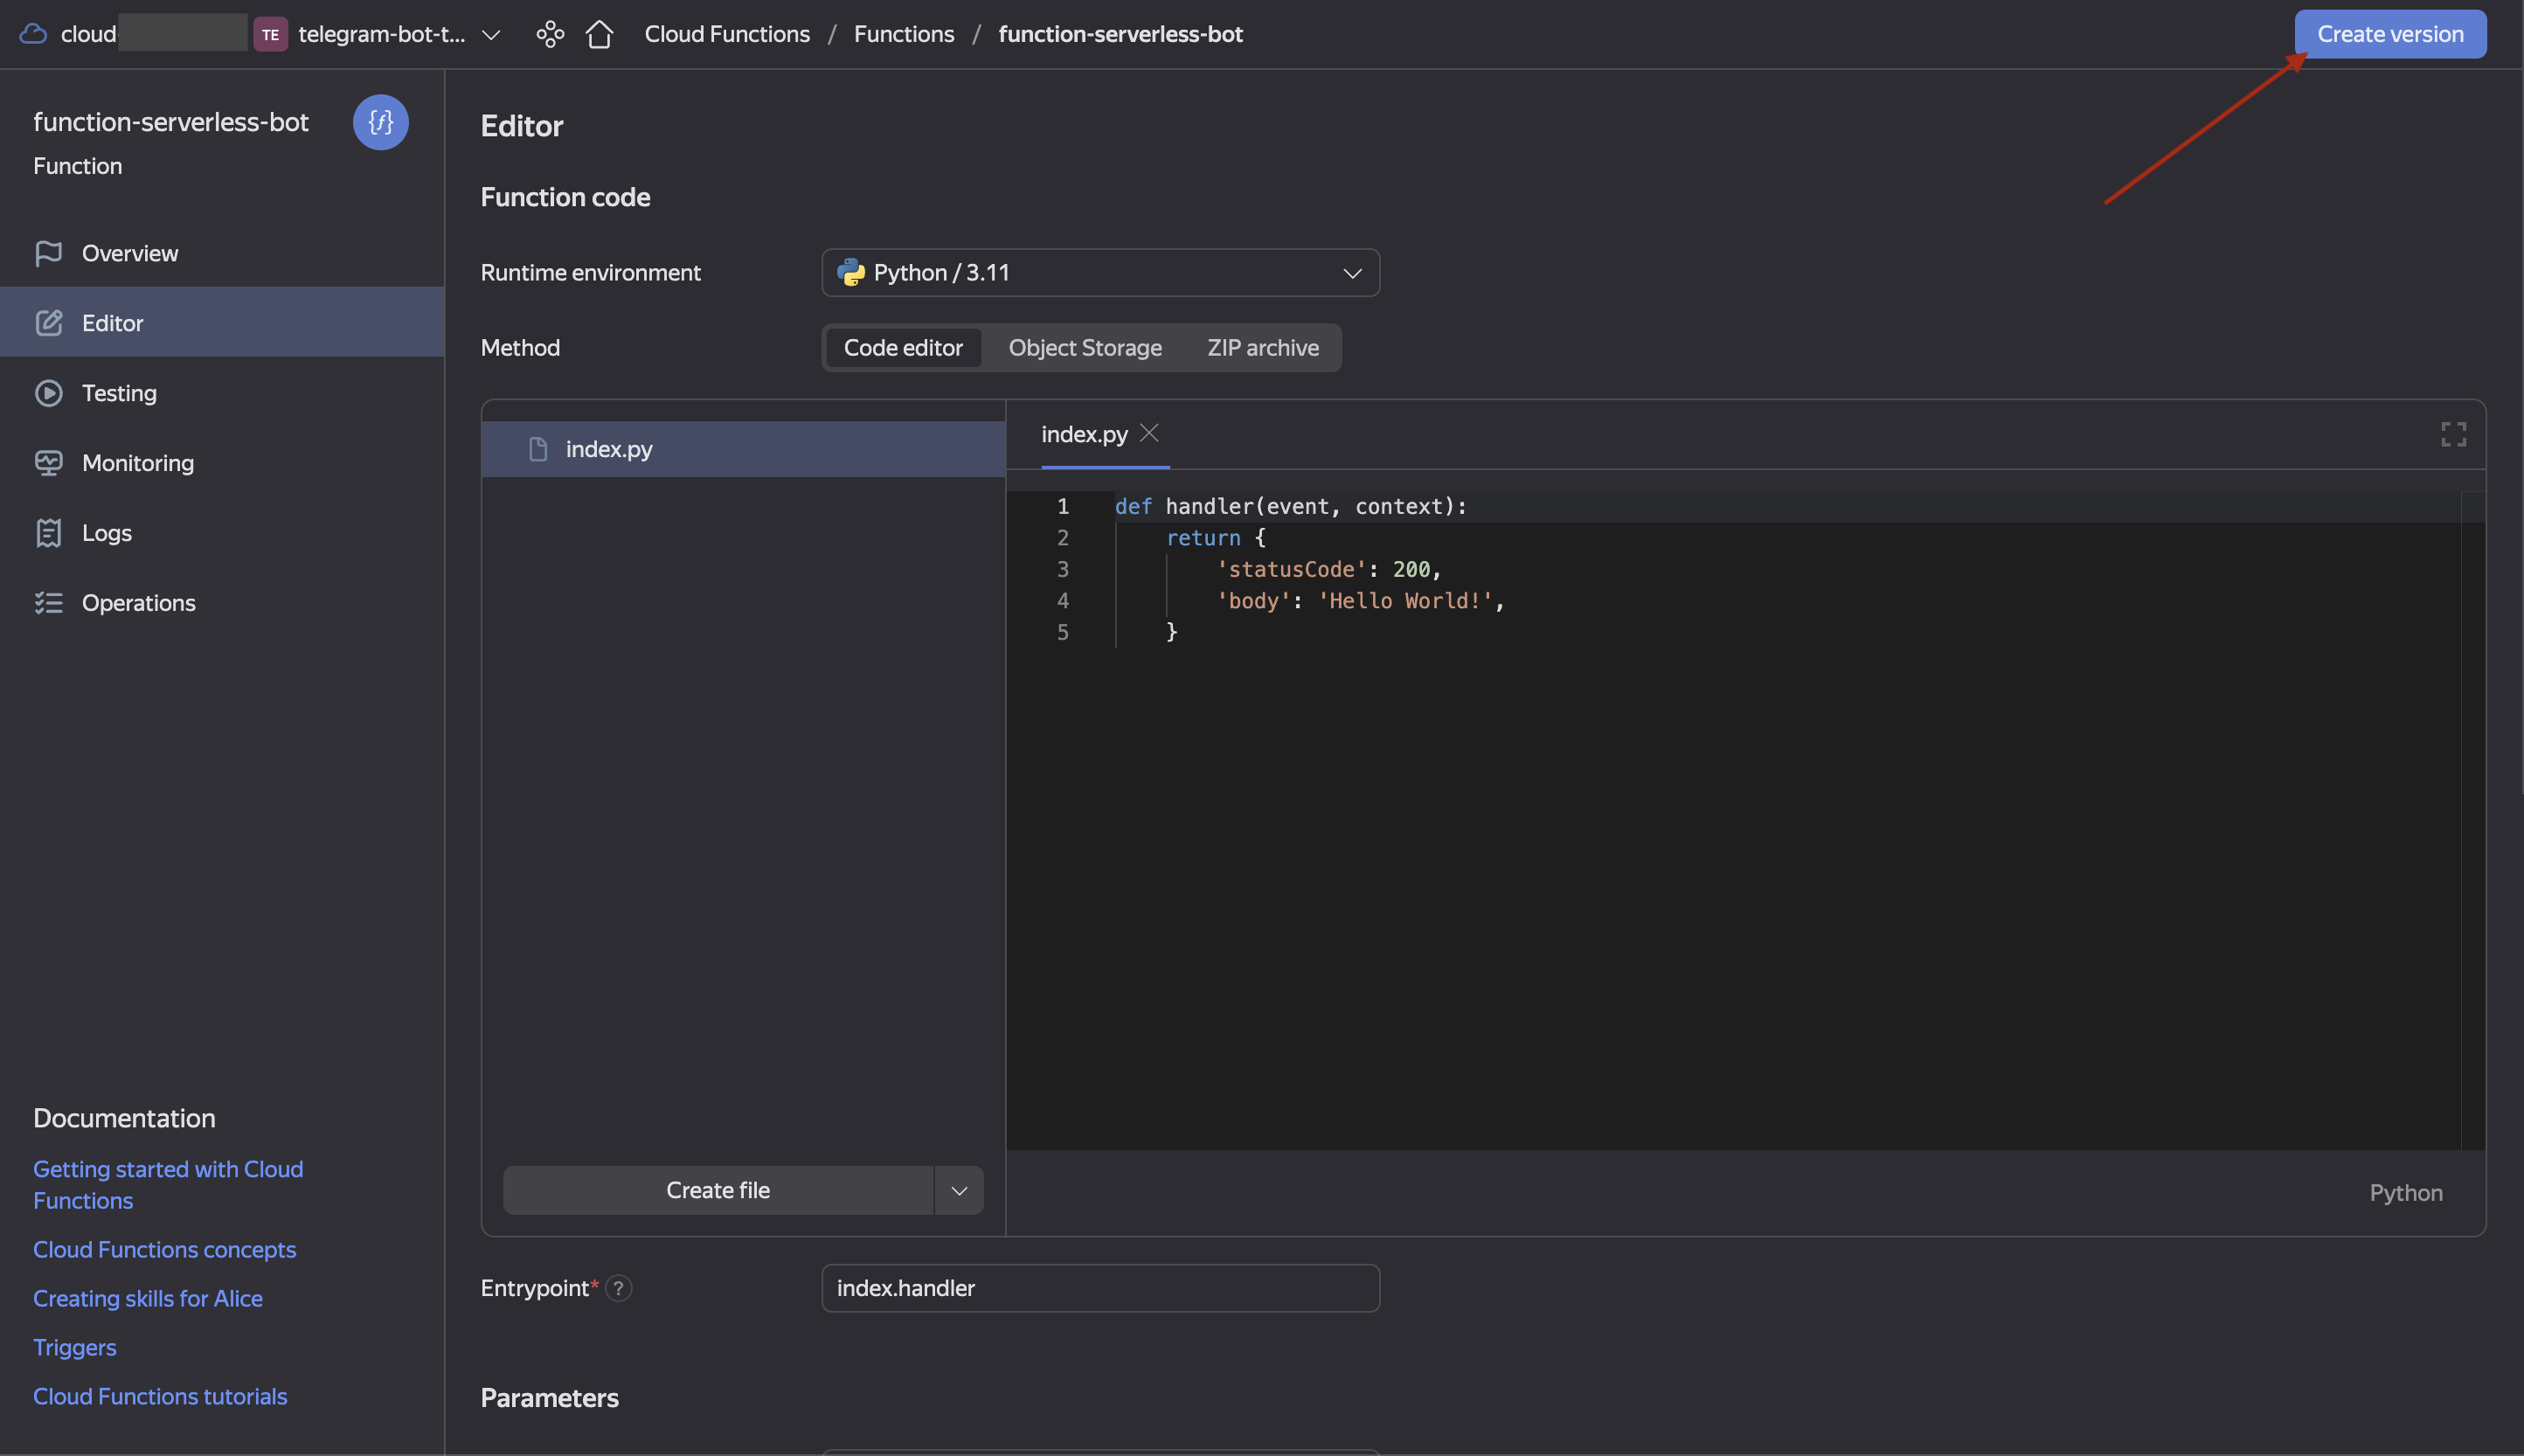Expand editor to fullscreen
The width and height of the screenshot is (2524, 1456).
pyautogui.click(x=2453, y=434)
